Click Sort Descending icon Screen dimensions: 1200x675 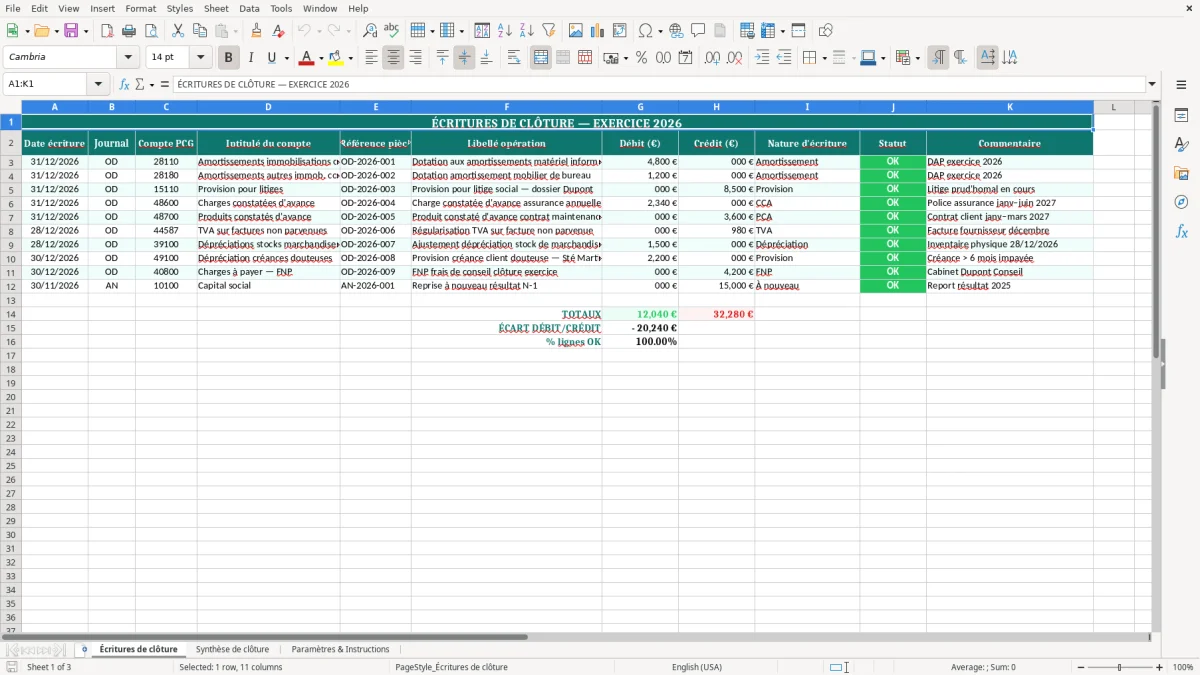point(527,31)
